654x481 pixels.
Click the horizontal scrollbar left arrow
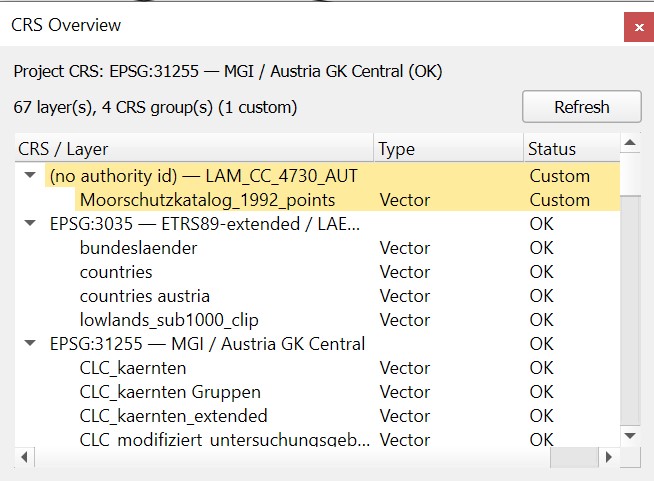point(25,457)
